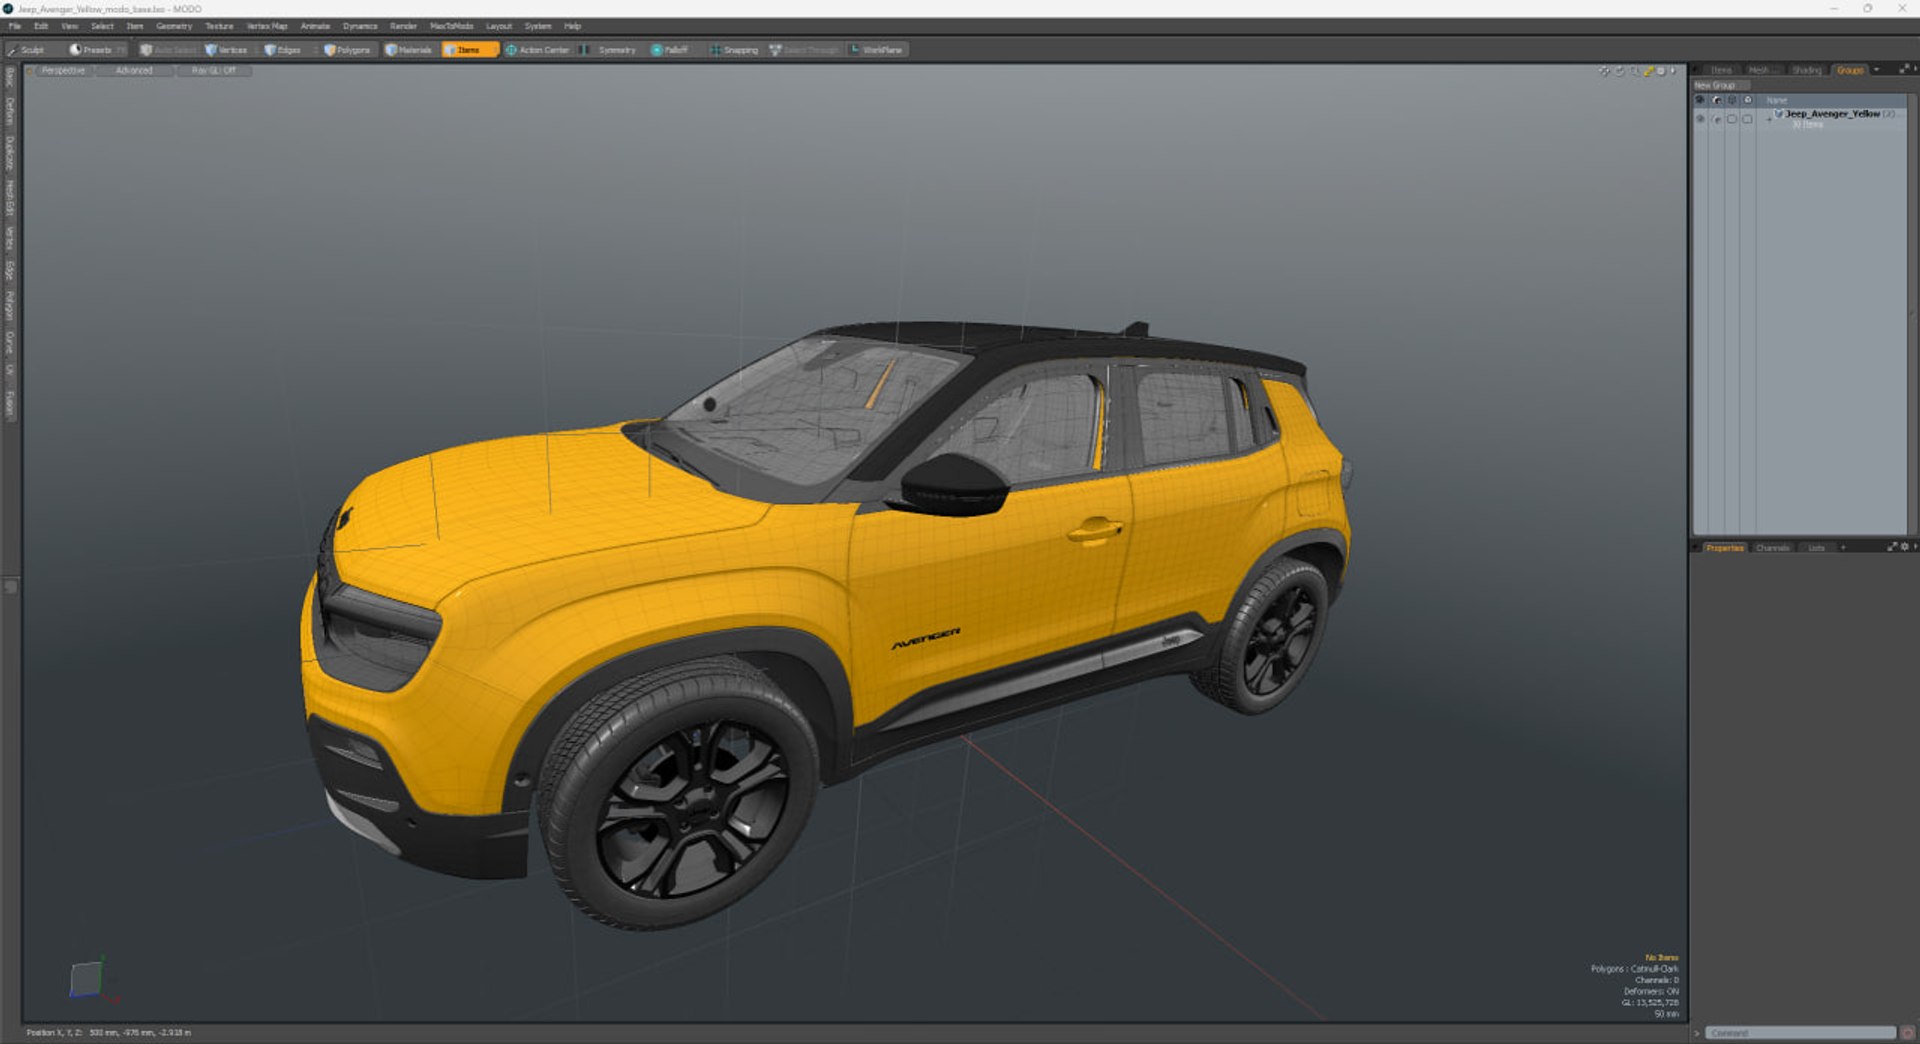Open the Texture menu
This screenshot has width=1920, height=1044.
pos(219,26)
